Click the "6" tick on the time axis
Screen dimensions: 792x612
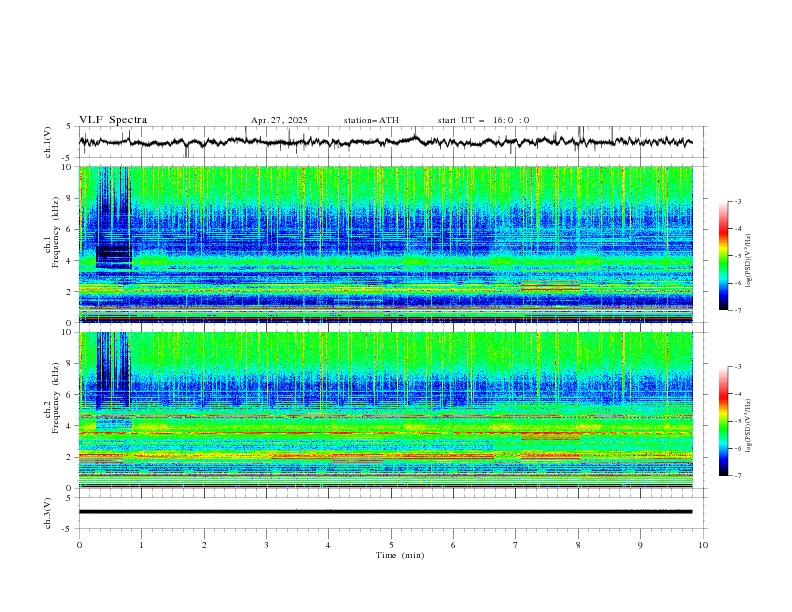(x=453, y=545)
